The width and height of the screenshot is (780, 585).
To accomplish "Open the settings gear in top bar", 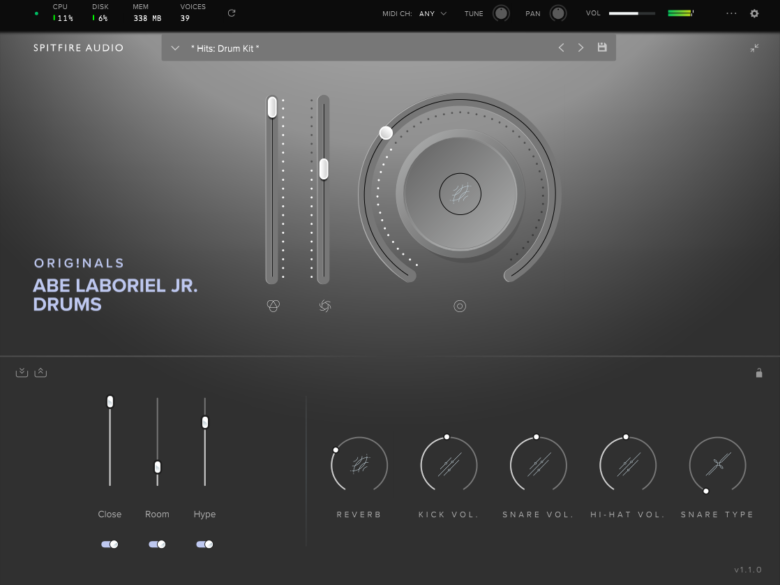I will pyautogui.click(x=754, y=13).
